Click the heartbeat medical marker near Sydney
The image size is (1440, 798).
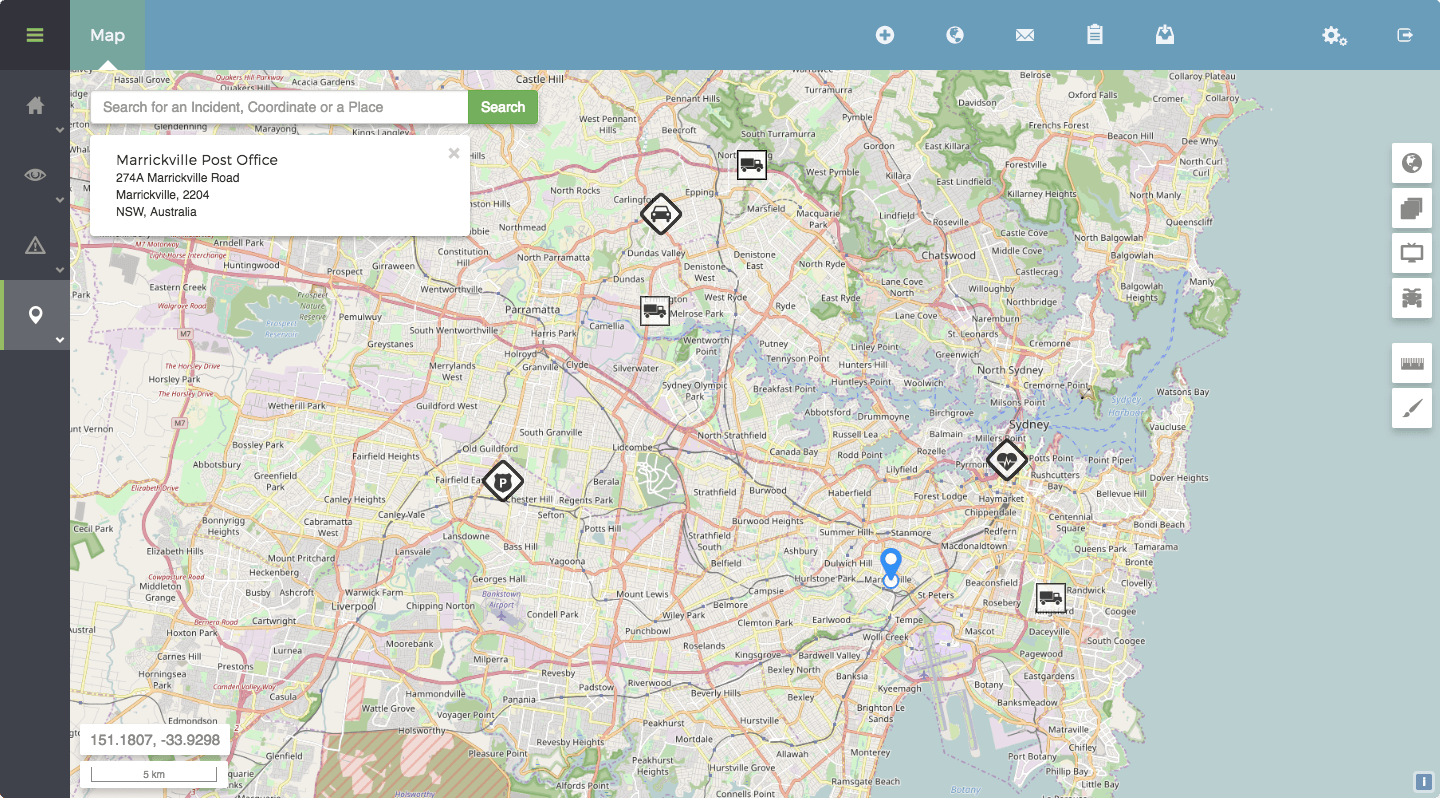[x=1006, y=460]
